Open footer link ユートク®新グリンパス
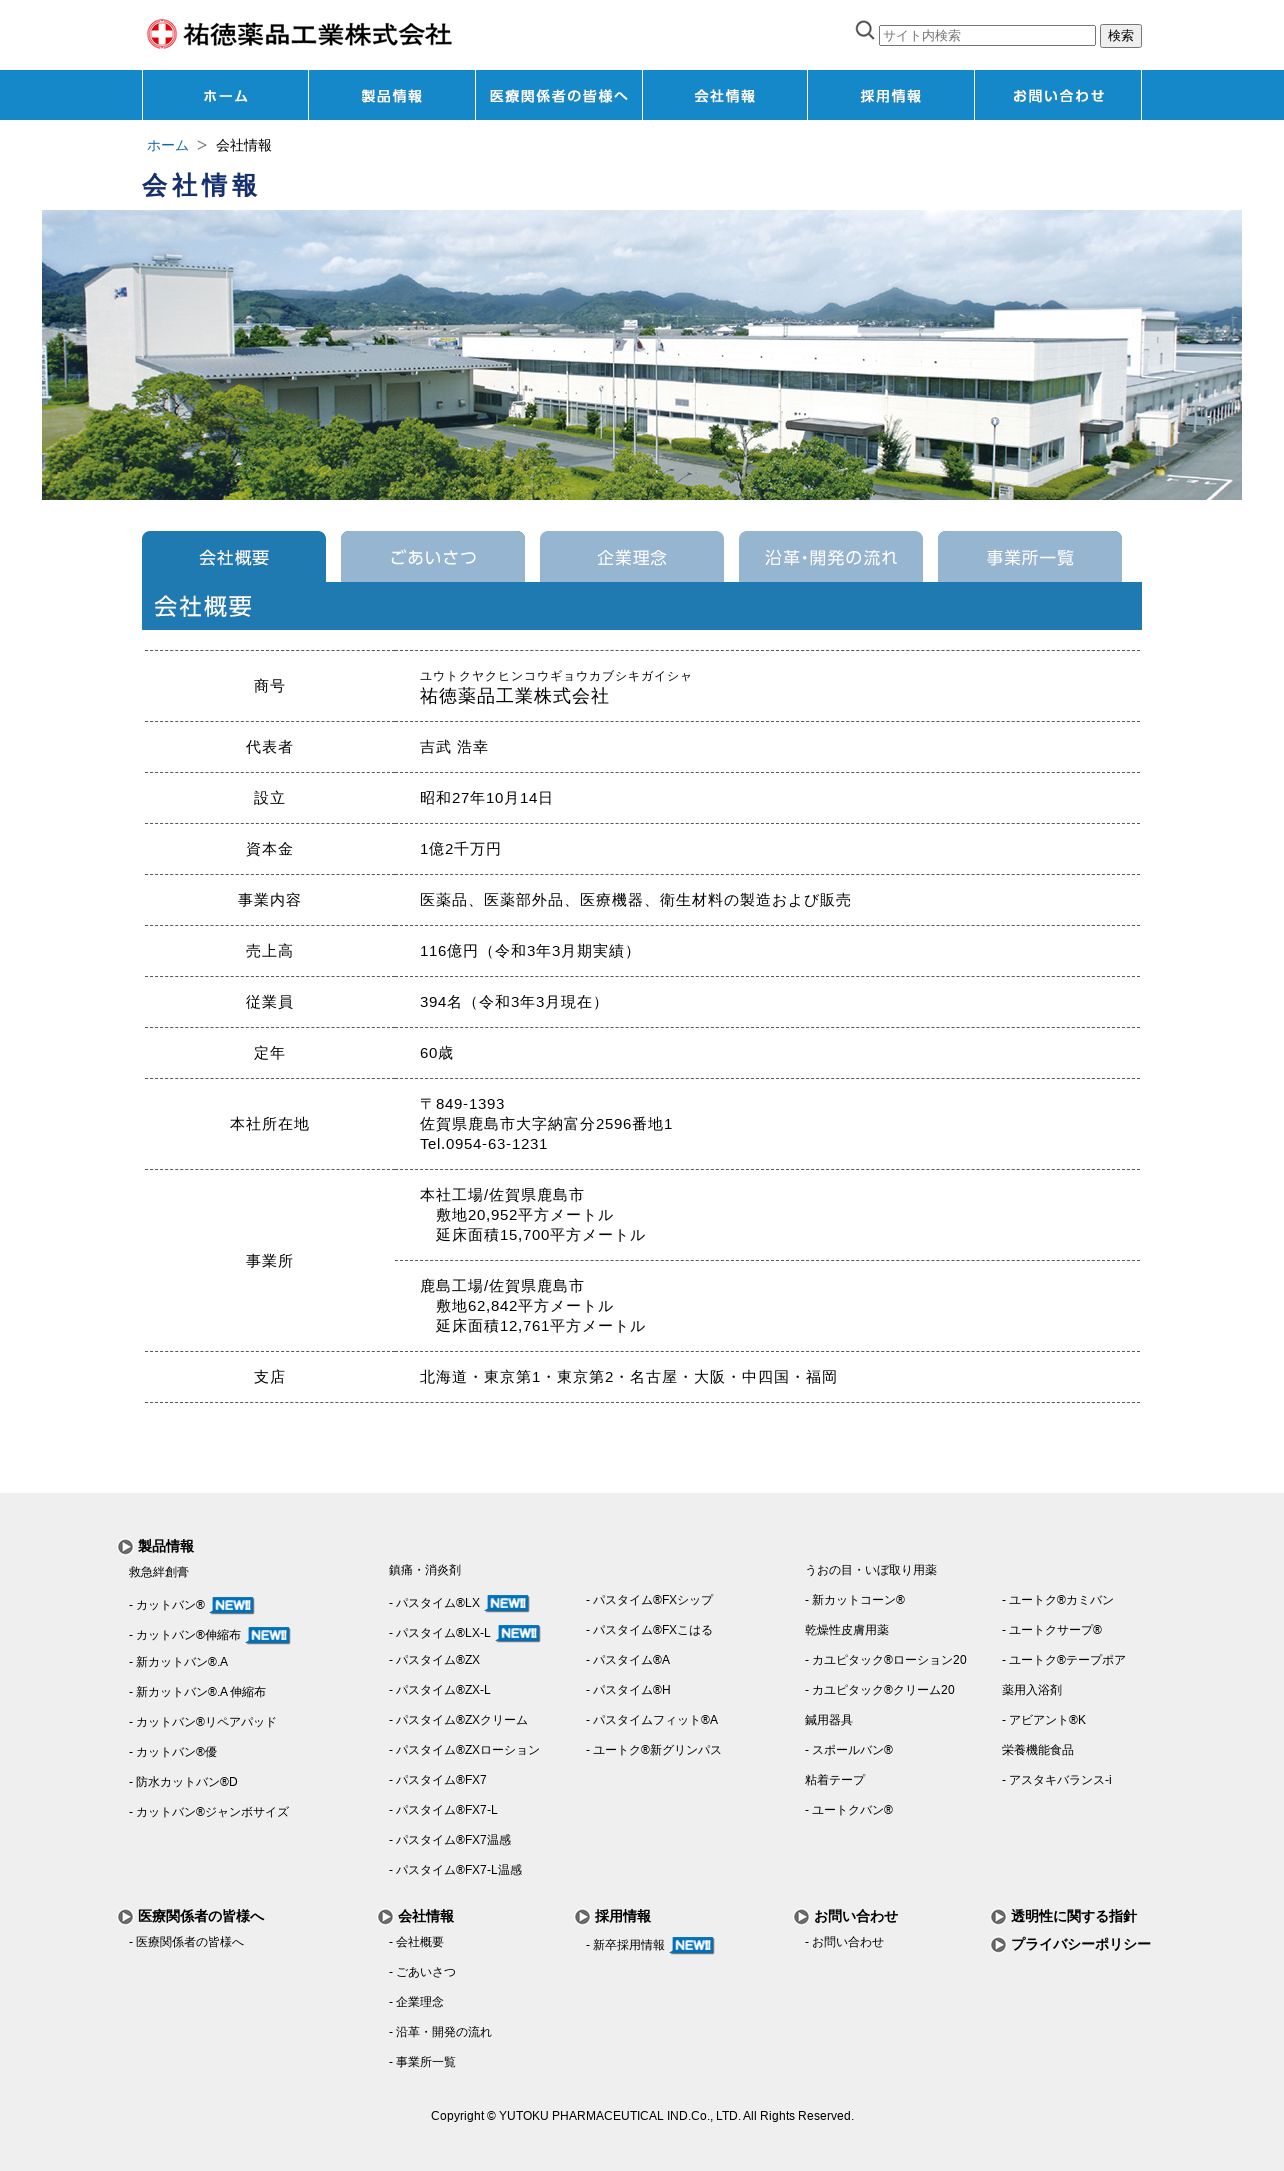1284x2171 pixels. (653, 1750)
